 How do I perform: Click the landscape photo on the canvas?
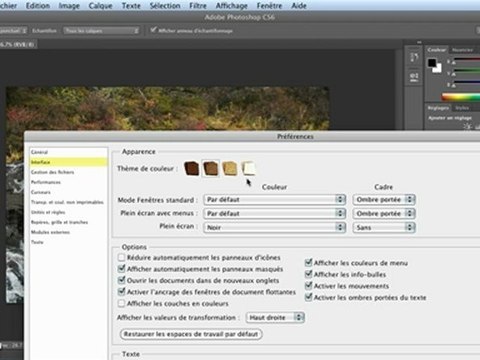167,108
